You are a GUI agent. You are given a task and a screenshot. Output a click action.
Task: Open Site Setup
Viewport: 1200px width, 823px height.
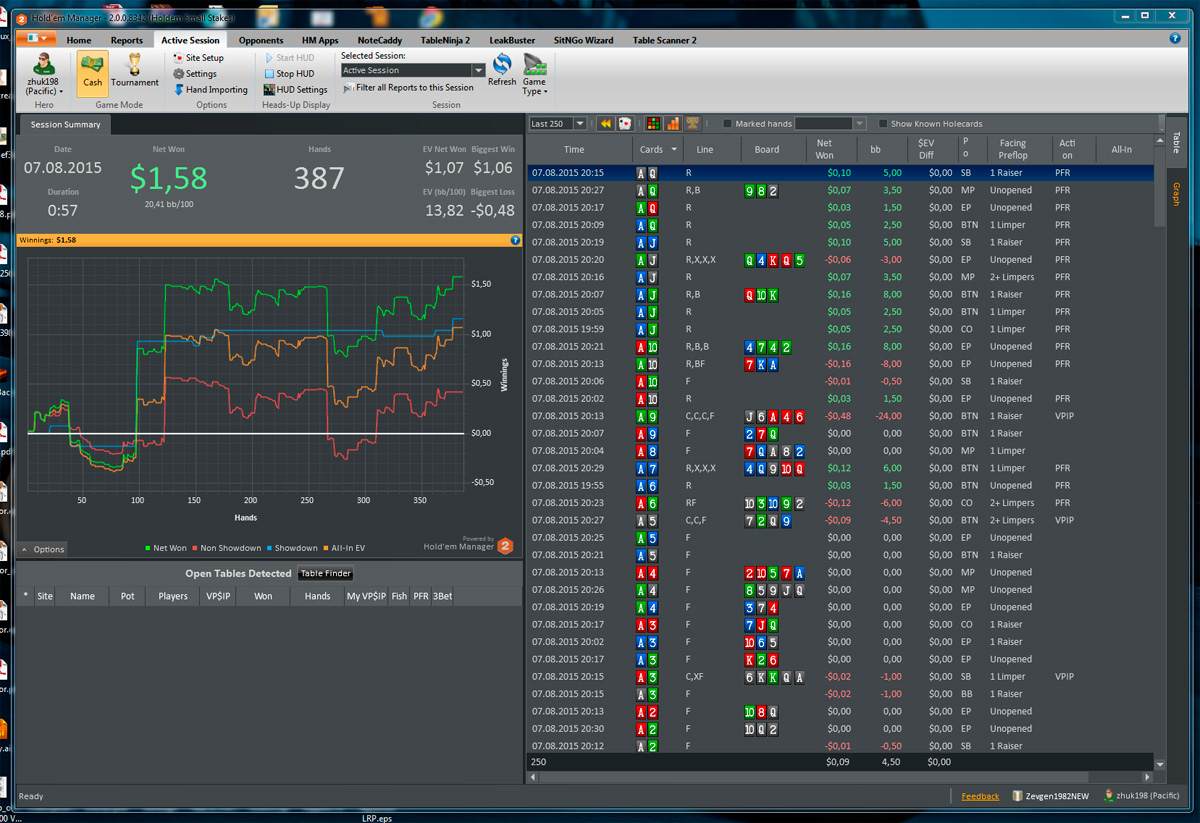click(x=198, y=58)
